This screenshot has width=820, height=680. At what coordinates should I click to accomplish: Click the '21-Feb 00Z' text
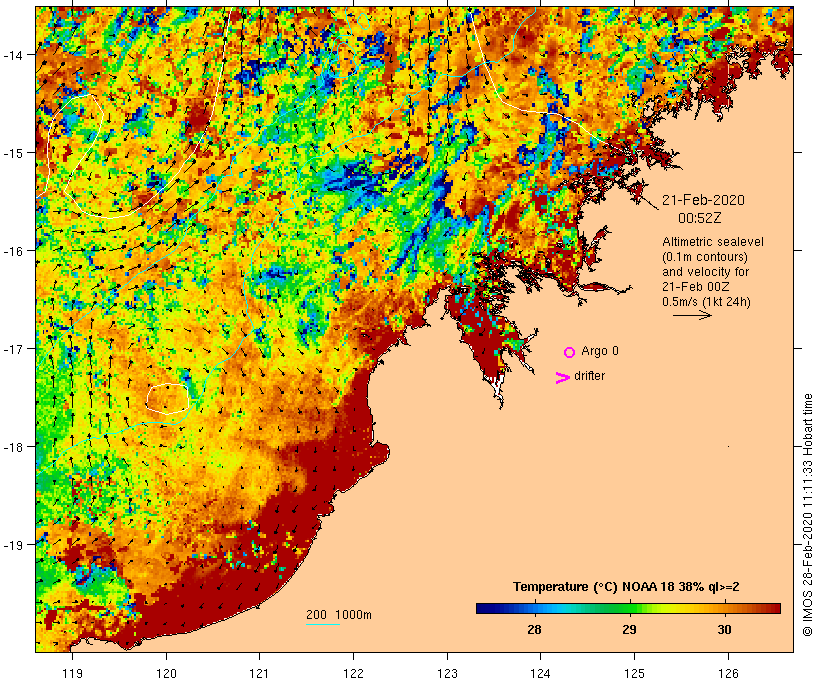(696, 287)
